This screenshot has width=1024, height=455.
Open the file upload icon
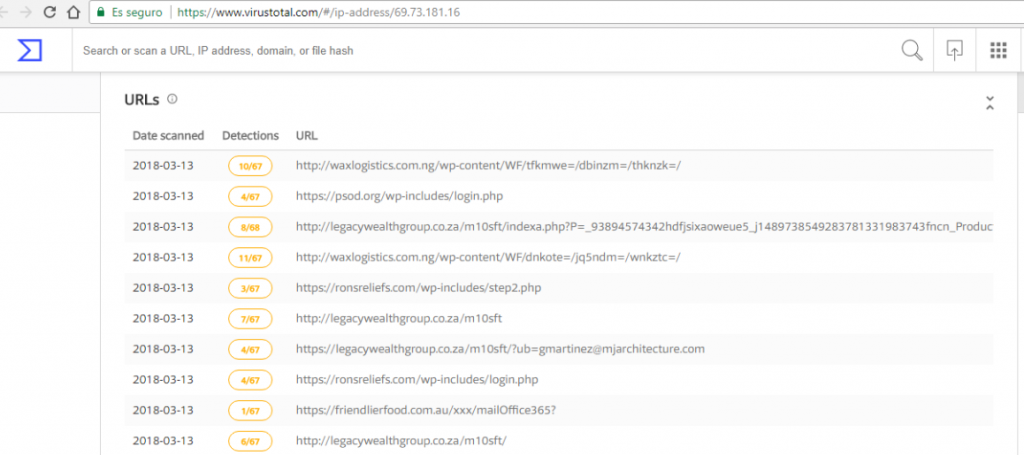[x=955, y=50]
